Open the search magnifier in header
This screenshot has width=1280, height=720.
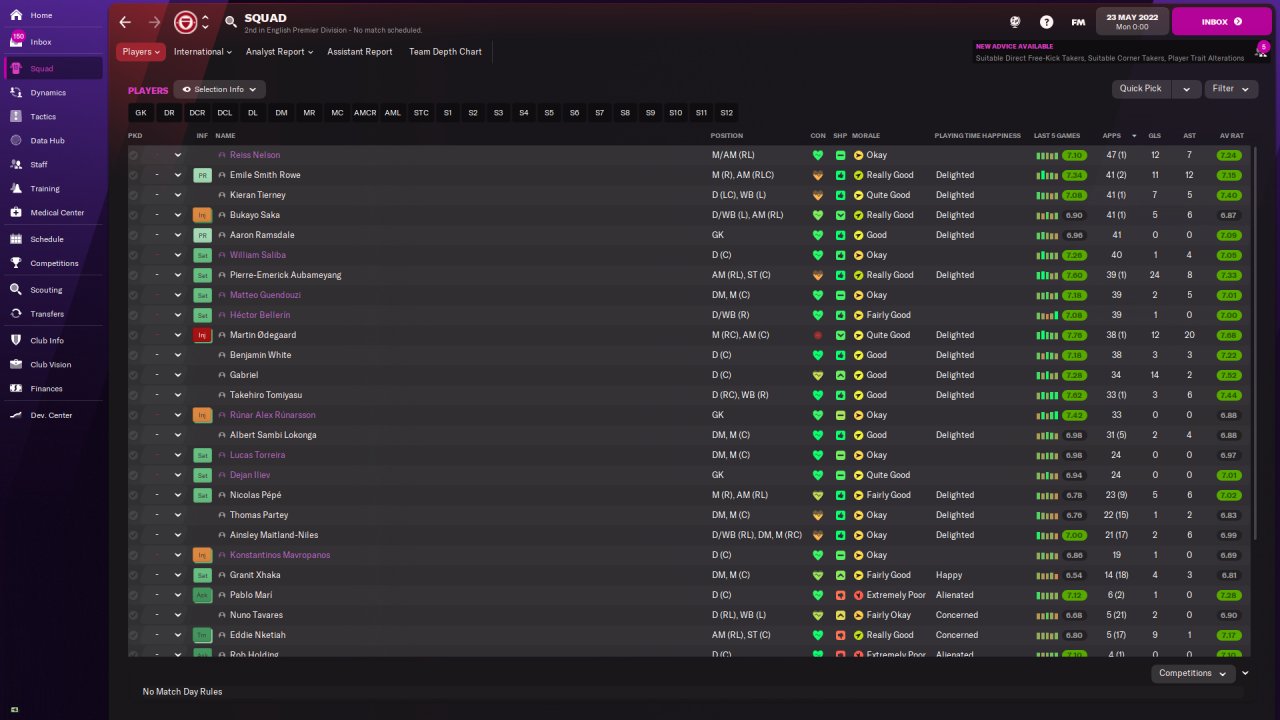[x=231, y=21]
